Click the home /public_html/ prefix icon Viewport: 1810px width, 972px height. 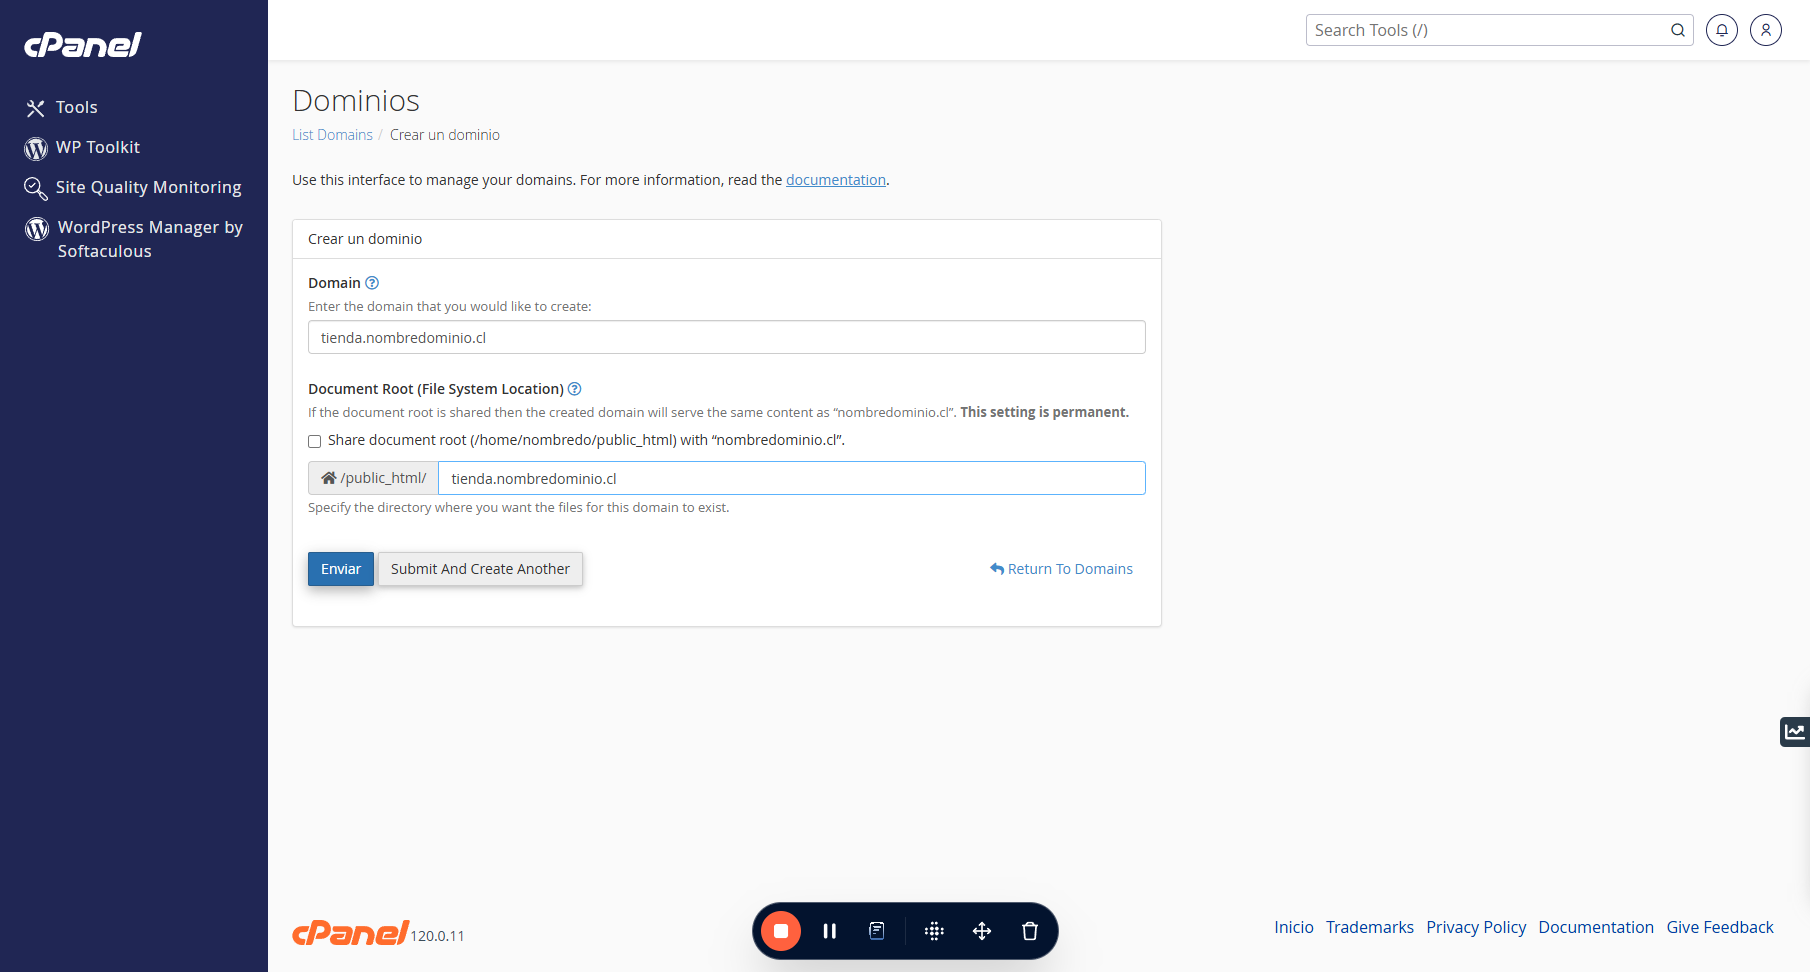point(328,478)
